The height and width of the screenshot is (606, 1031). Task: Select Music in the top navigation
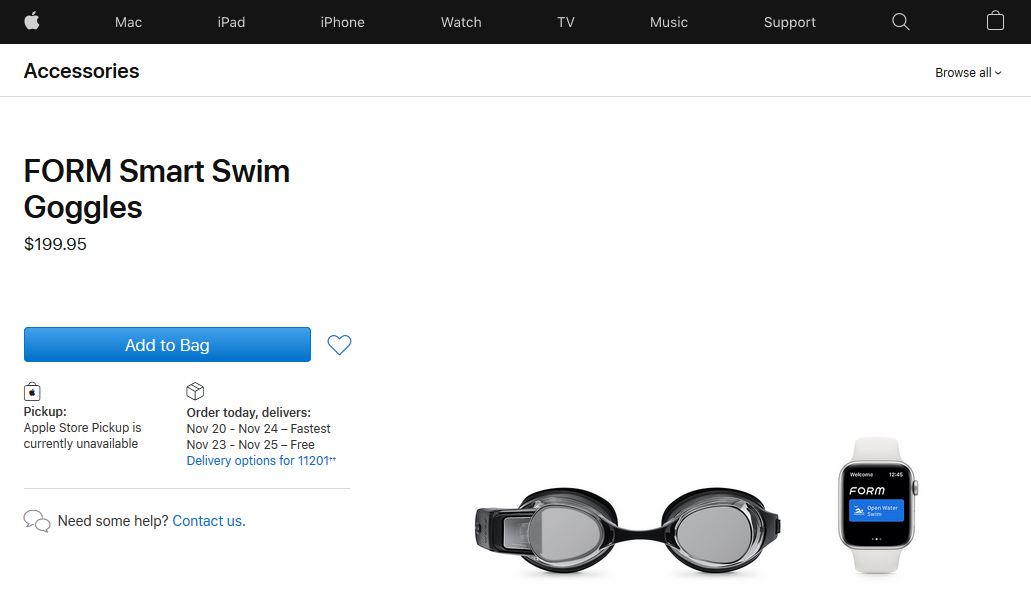669,22
